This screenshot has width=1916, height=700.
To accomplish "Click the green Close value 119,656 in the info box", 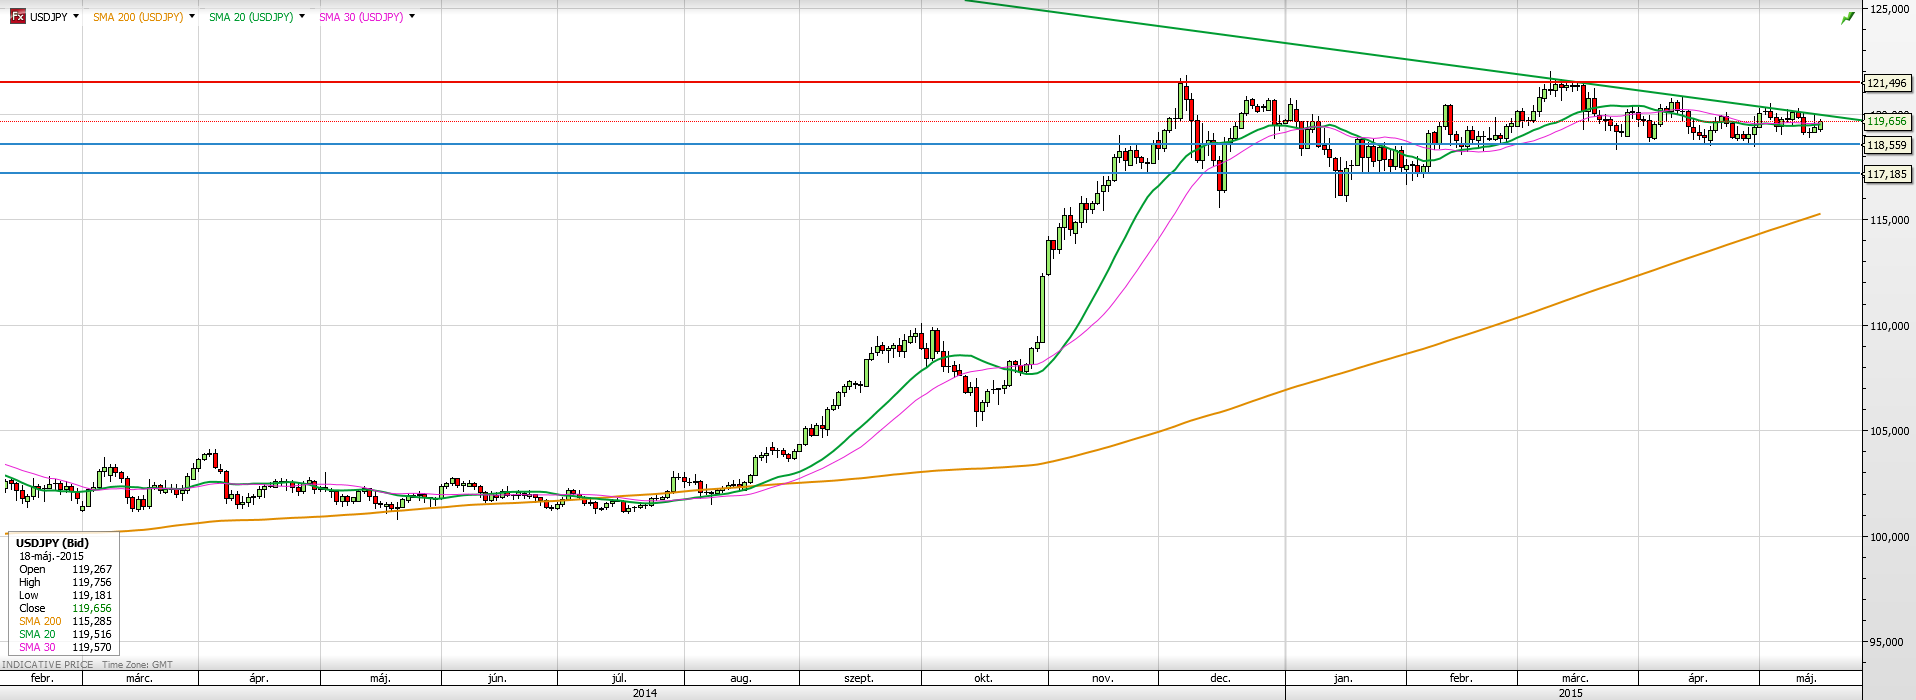I will [x=92, y=608].
